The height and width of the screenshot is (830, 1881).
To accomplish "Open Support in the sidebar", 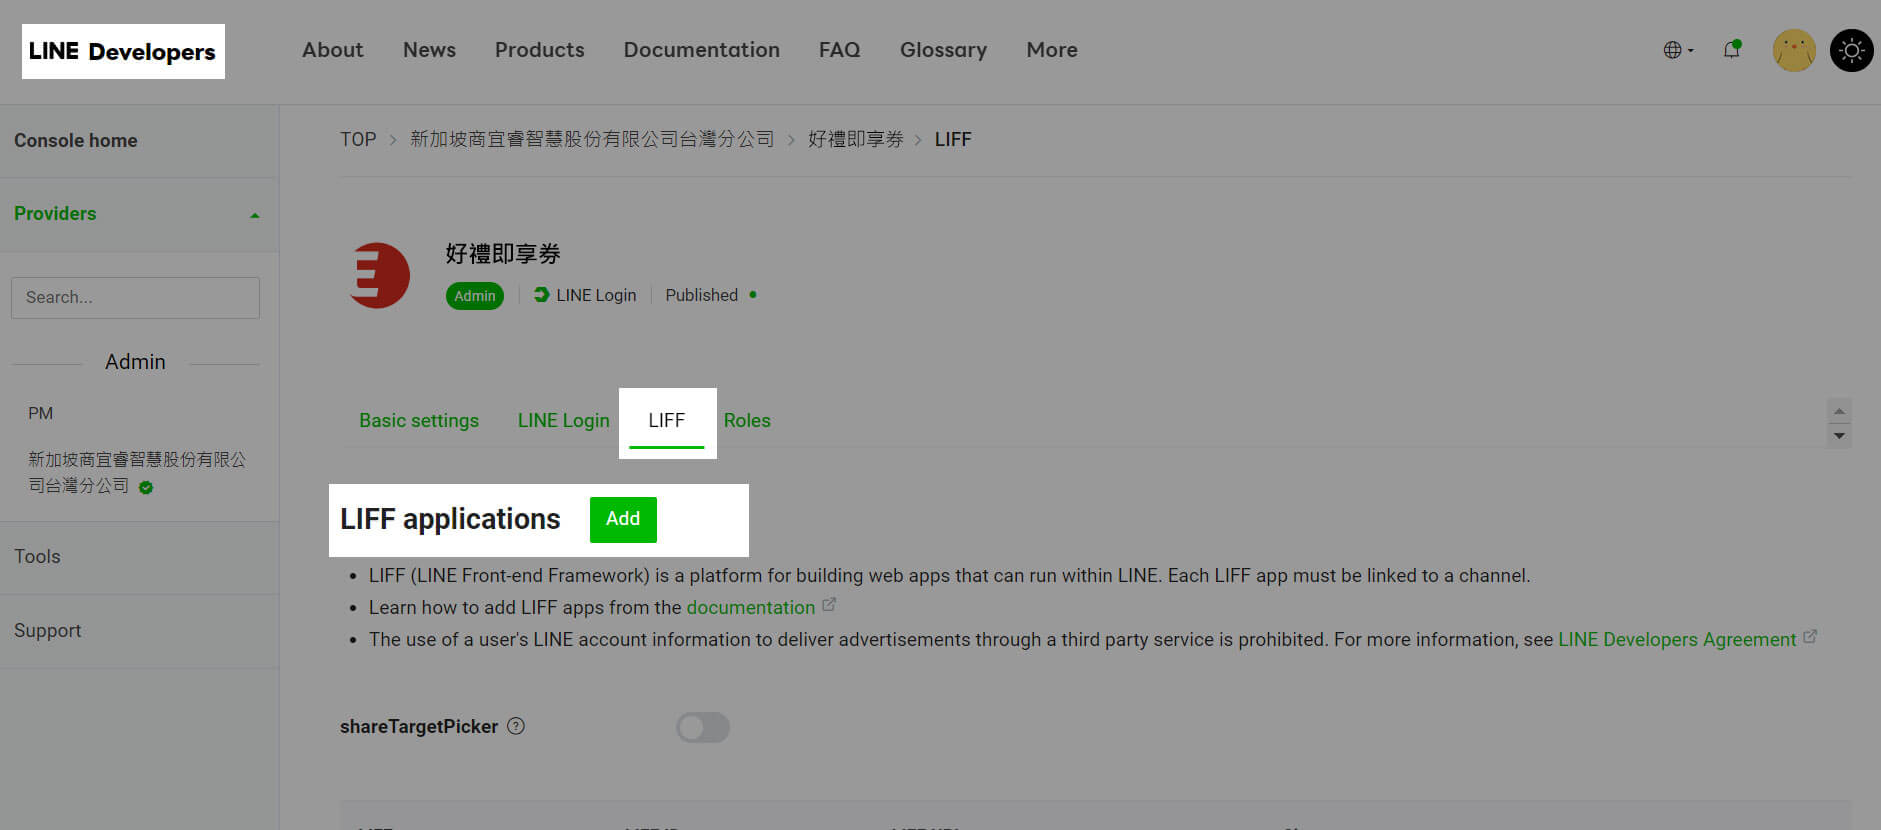I will (x=48, y=631).
